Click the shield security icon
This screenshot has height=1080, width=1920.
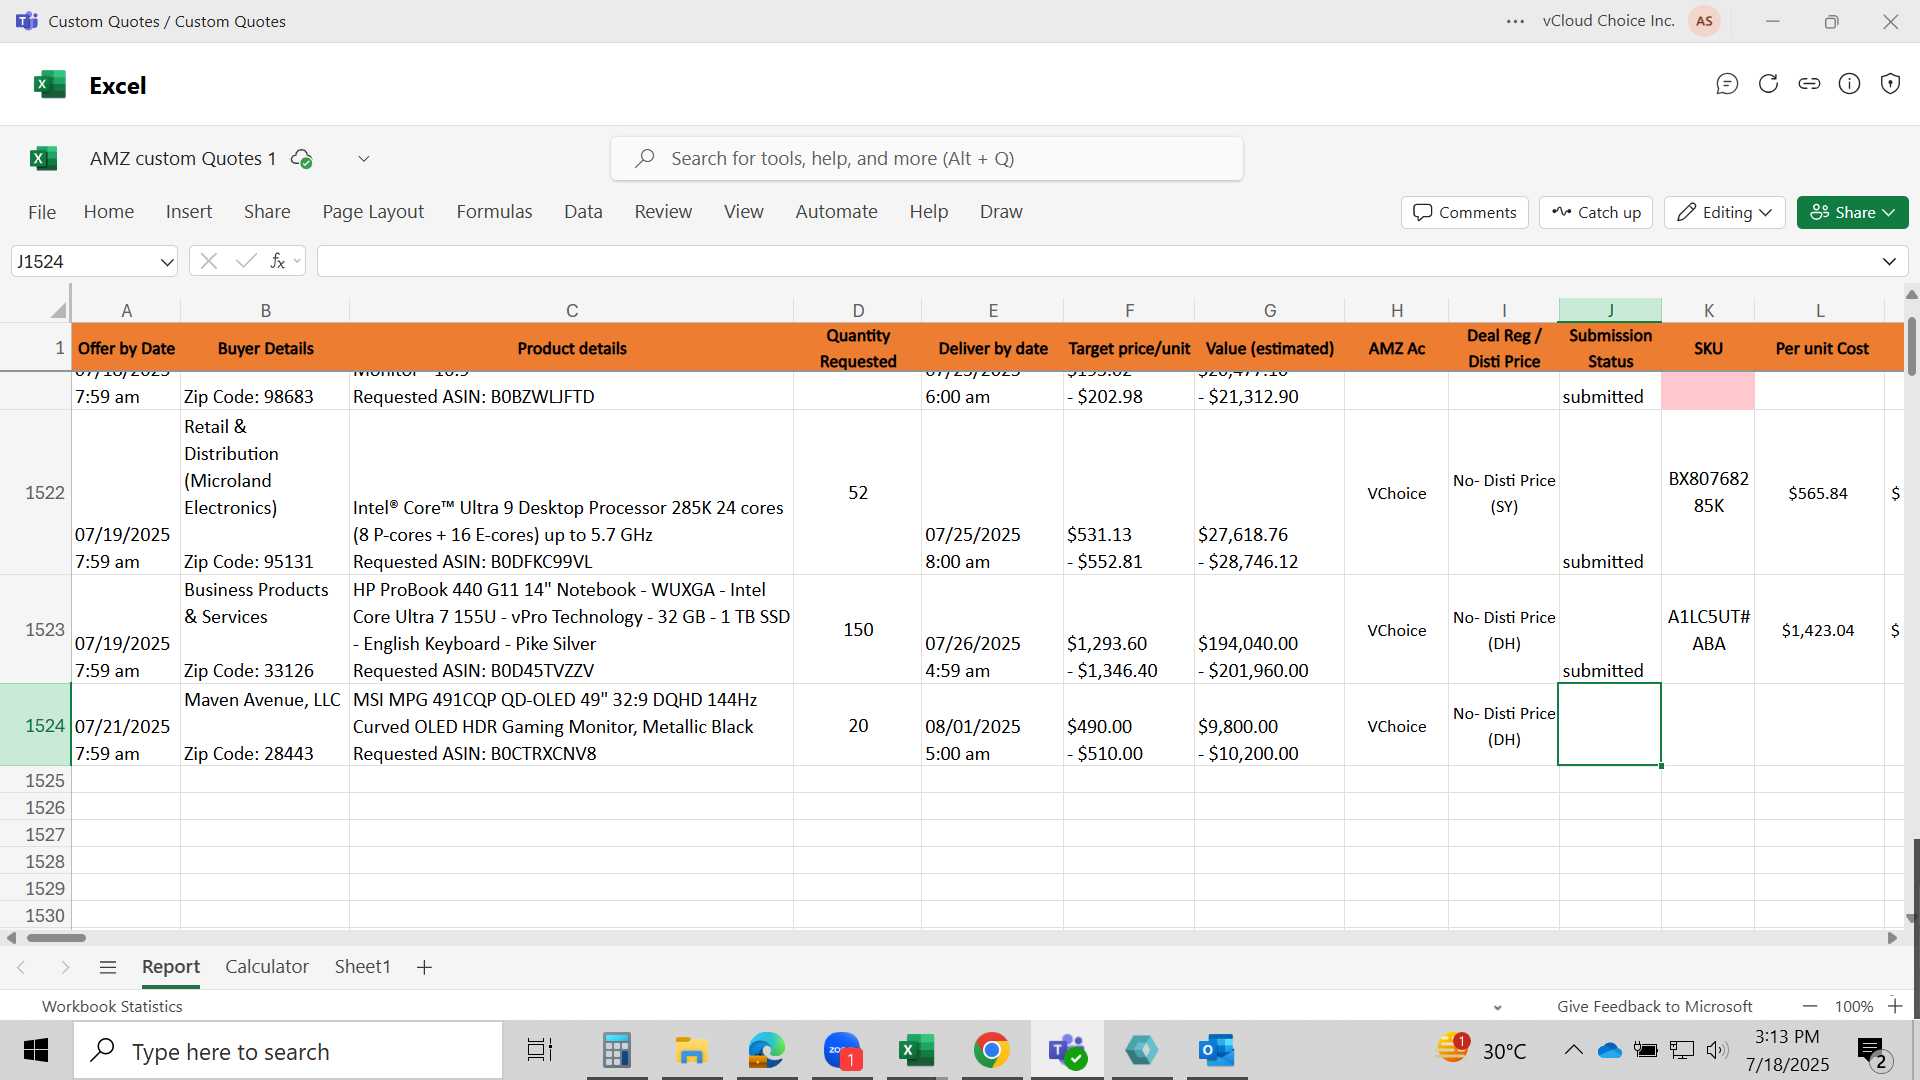[1890, 84]
